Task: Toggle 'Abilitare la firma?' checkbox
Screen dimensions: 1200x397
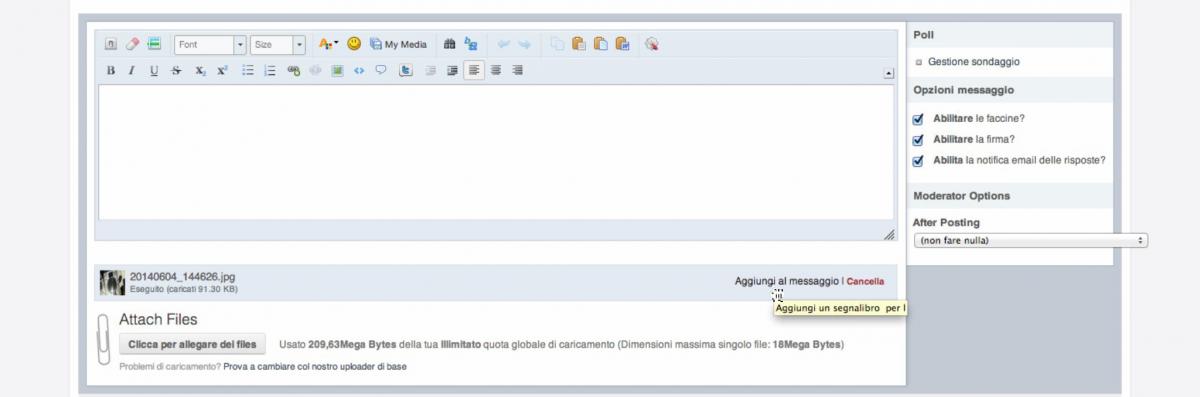Action: (x=918, y=139)
